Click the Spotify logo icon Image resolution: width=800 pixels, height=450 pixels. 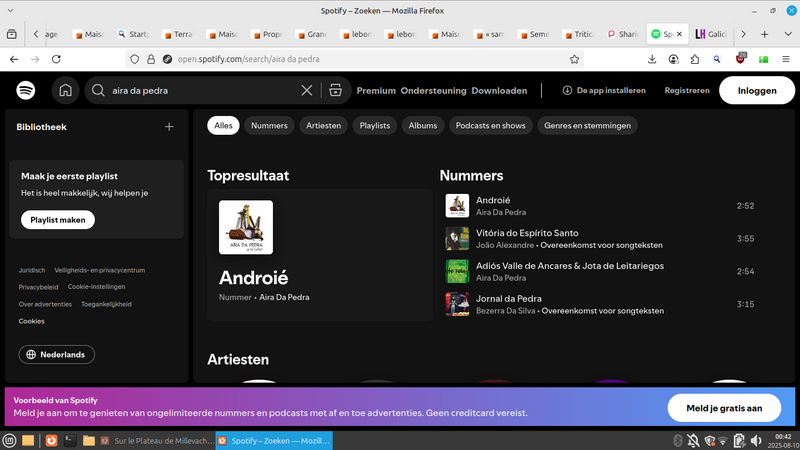26,90
